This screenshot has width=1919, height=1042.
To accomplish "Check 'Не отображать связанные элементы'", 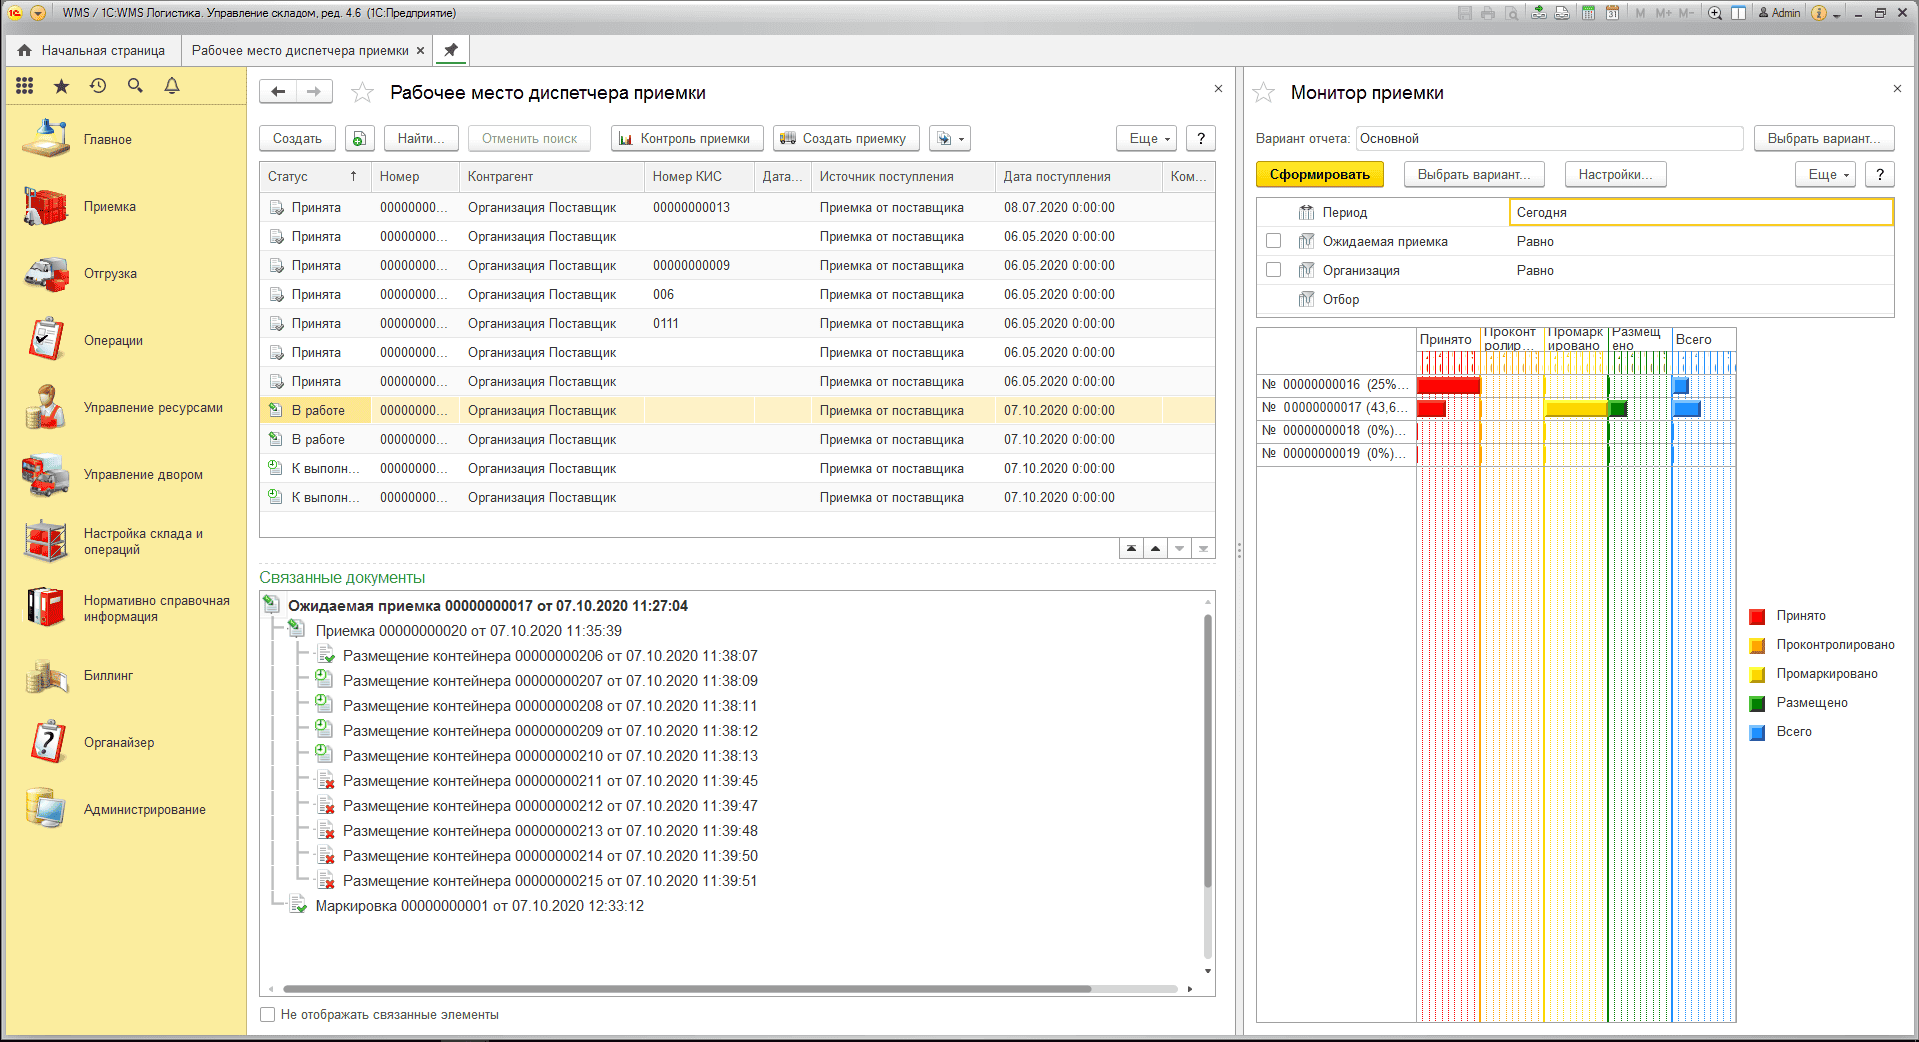I will click(268, 1014).
